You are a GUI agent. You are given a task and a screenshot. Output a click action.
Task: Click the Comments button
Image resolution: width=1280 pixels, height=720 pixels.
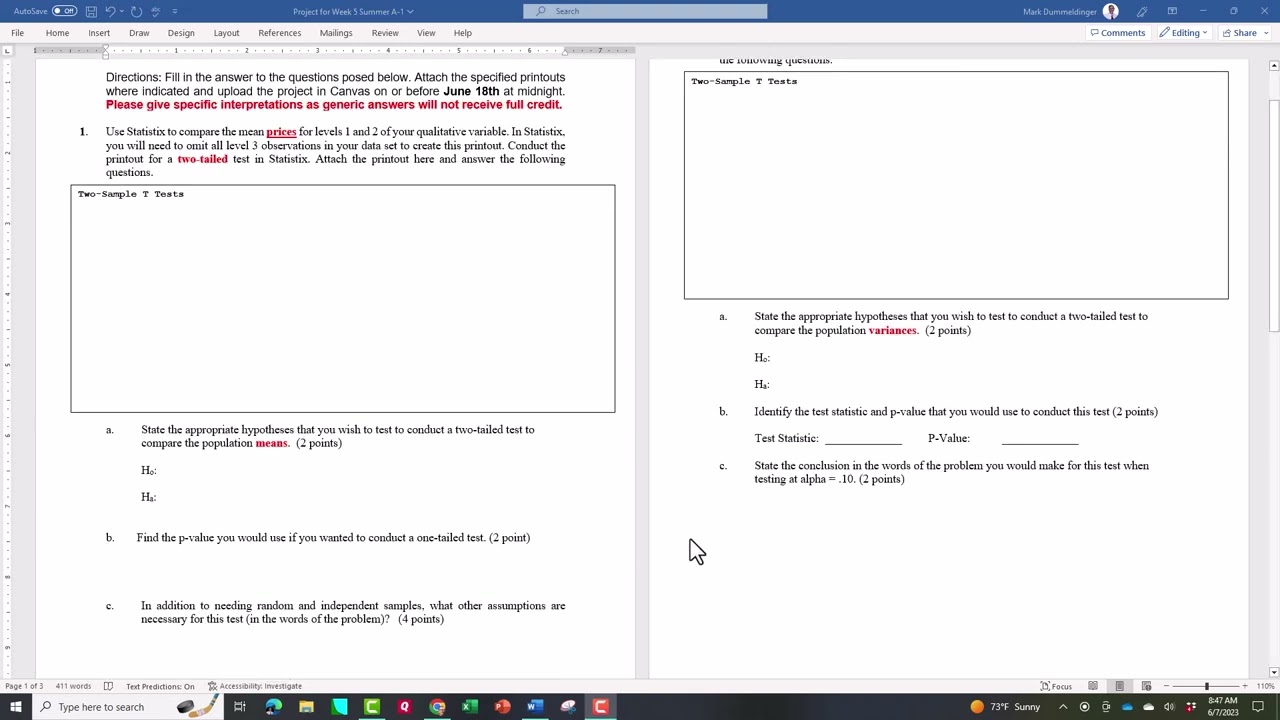[1118, 33]
